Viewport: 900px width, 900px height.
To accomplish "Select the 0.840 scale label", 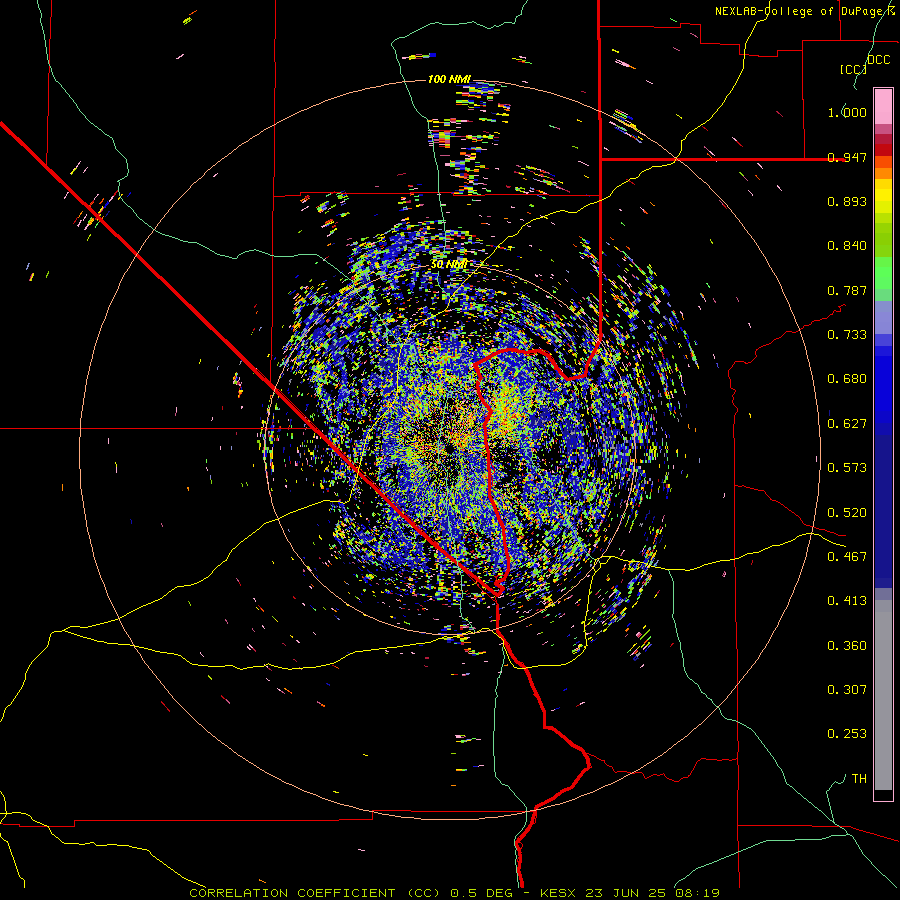I will (x=847, y=246).
